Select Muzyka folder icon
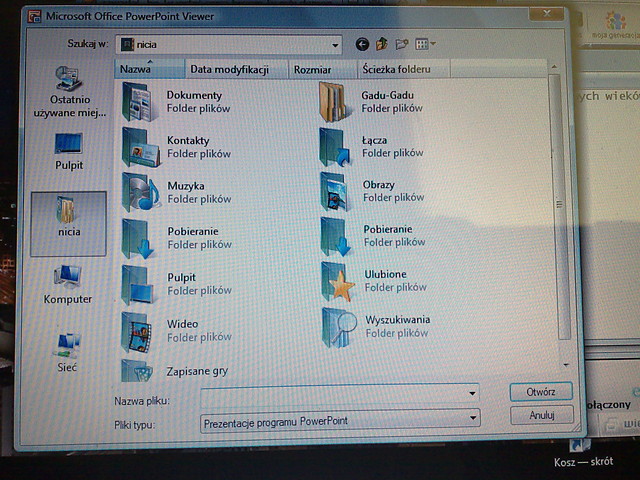 140,192
